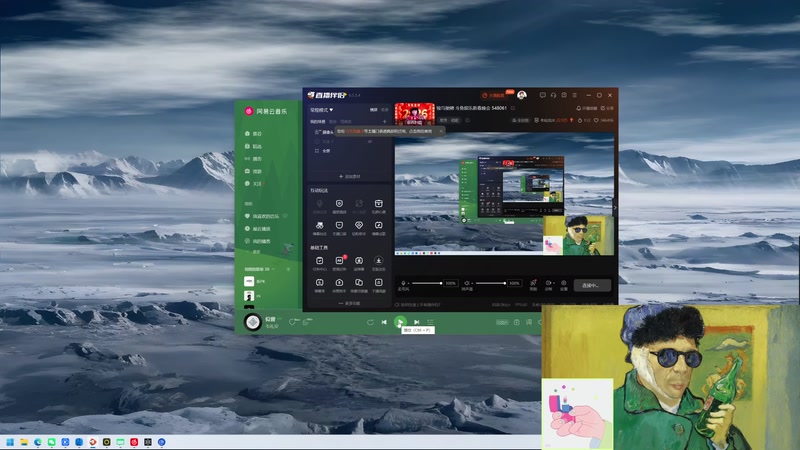Toggle heartbeat mode beside the liked music entry
The width and height of the screenshot is (800, 450).
tap(285, 216)
